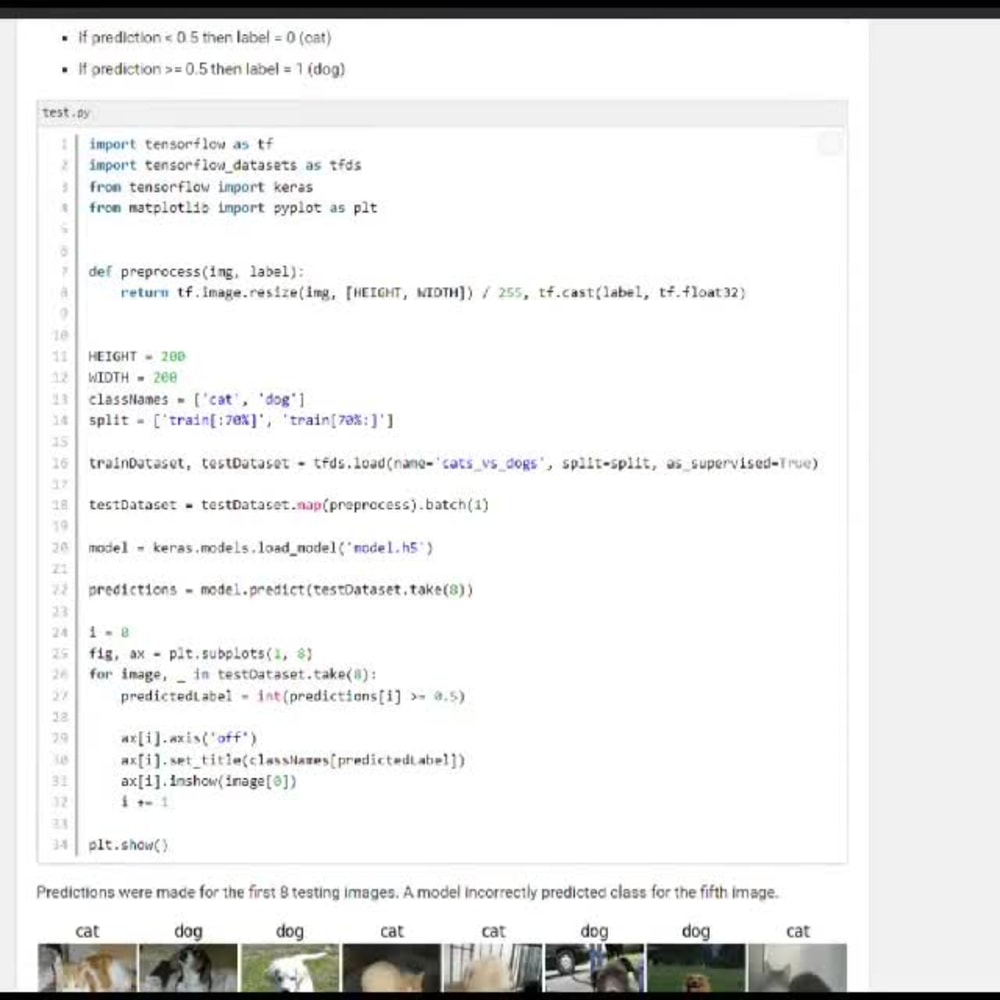Click code line 'WIDTH = 200'

click(x=133, y=378)
